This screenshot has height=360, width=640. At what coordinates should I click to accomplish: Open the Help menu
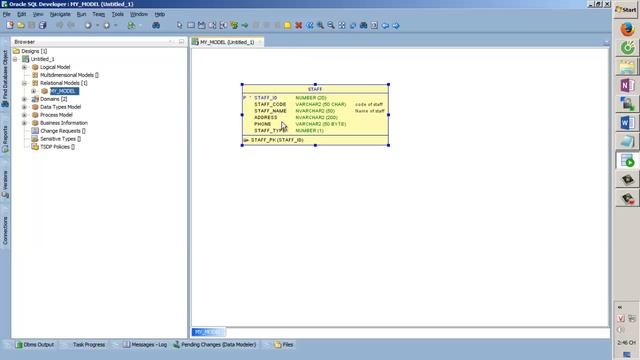coord(160,14)
